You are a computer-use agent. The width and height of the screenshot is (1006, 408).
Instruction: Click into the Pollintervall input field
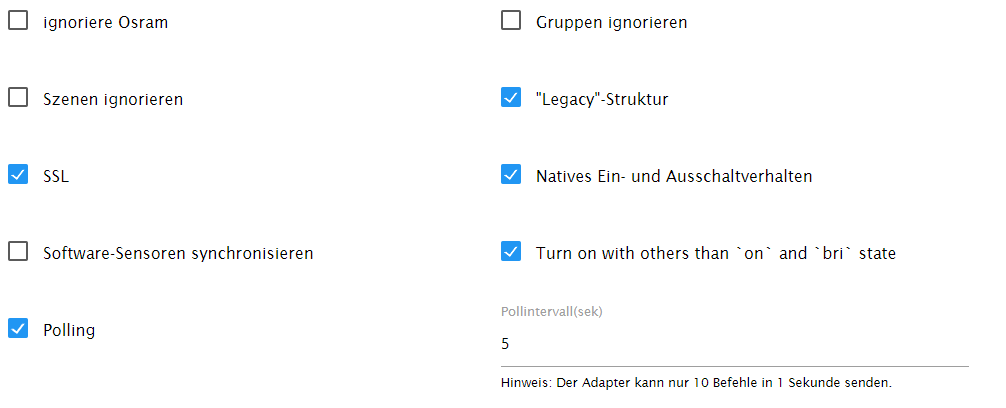[734, 344]
